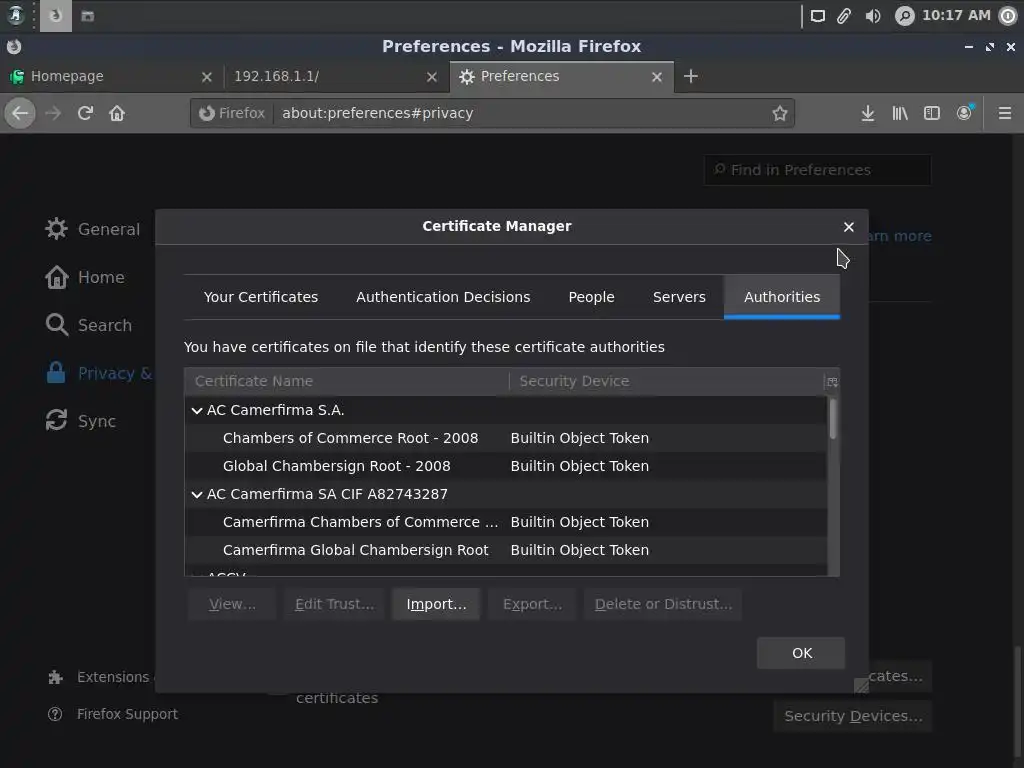The image size is (1024, 768).
Task: Open the Library menu icon
Action: click(899, 114)
